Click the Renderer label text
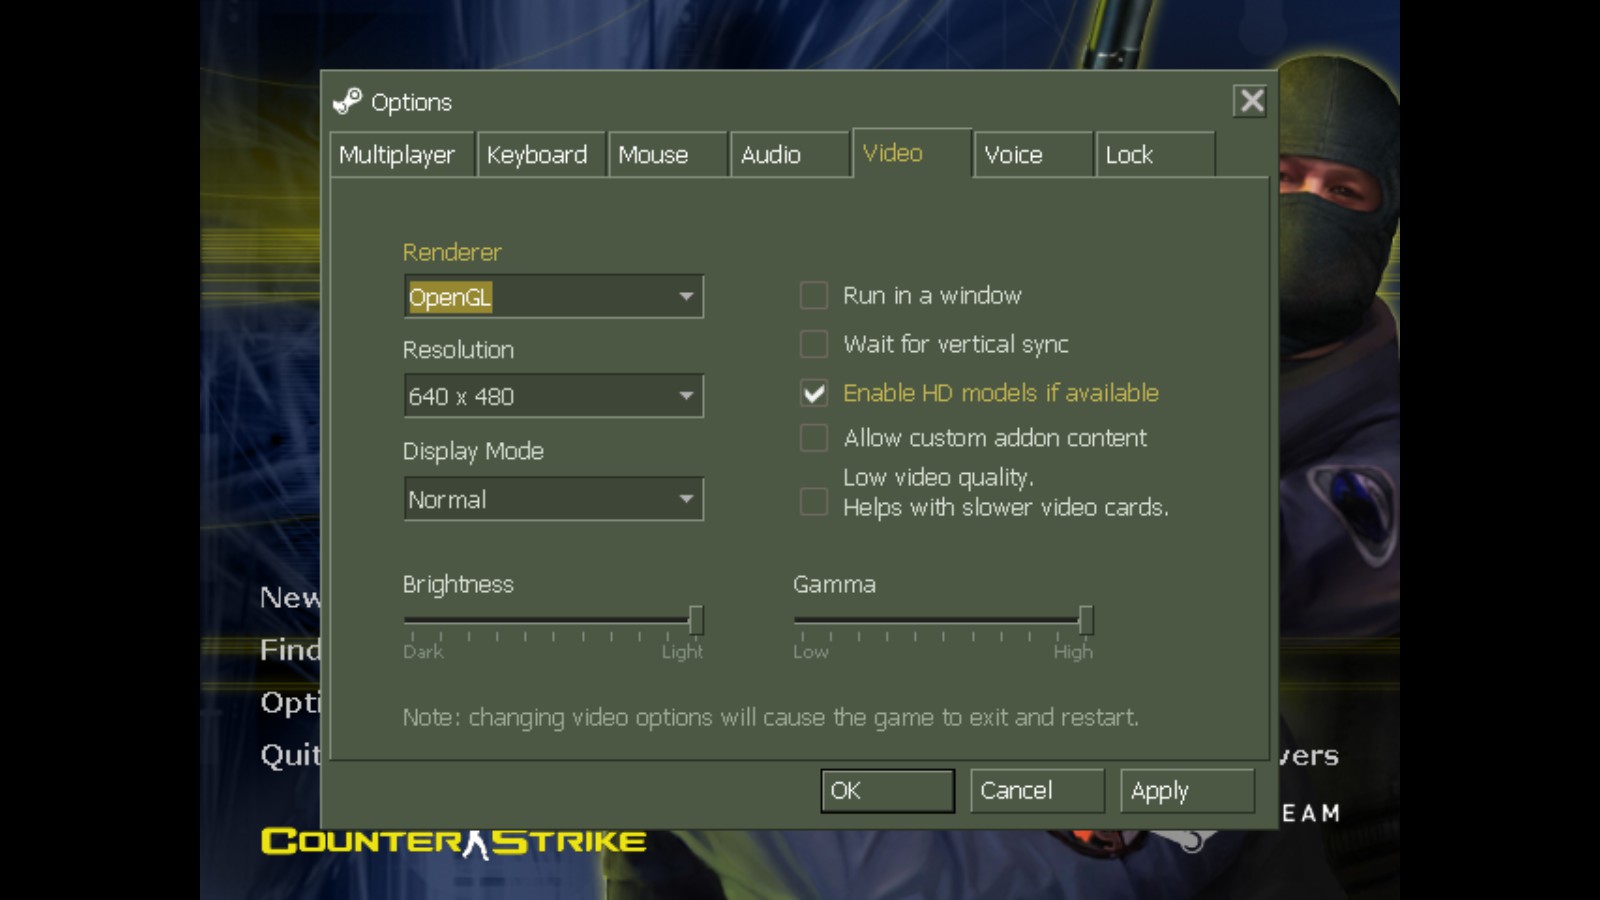 click(452, 252)
